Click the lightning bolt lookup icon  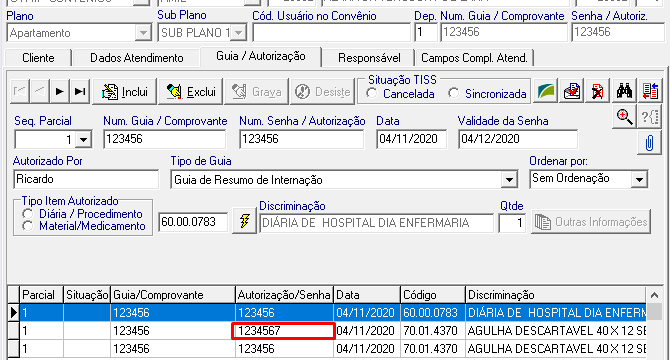pos(244,221)
